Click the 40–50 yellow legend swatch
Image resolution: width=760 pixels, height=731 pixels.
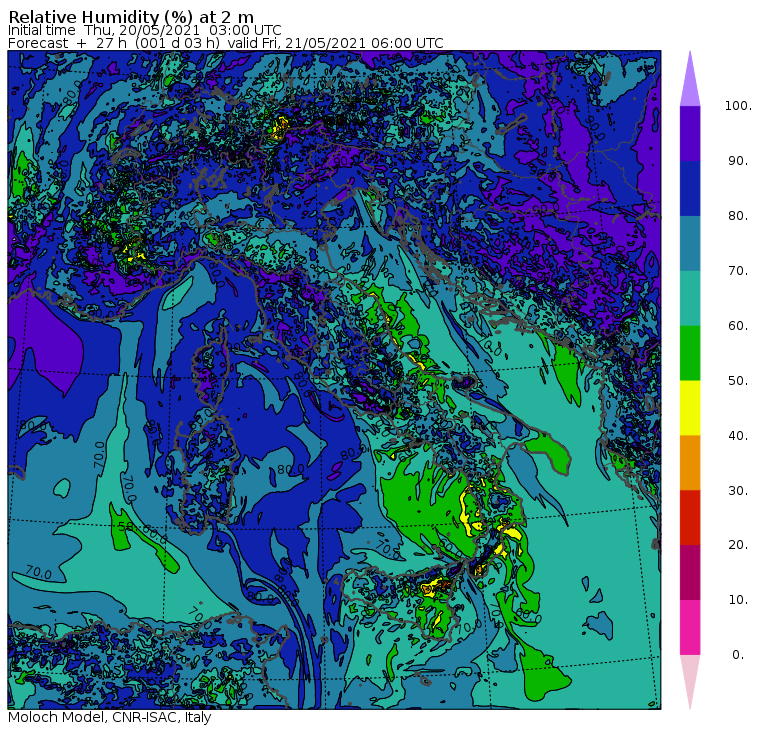point(690,408)
